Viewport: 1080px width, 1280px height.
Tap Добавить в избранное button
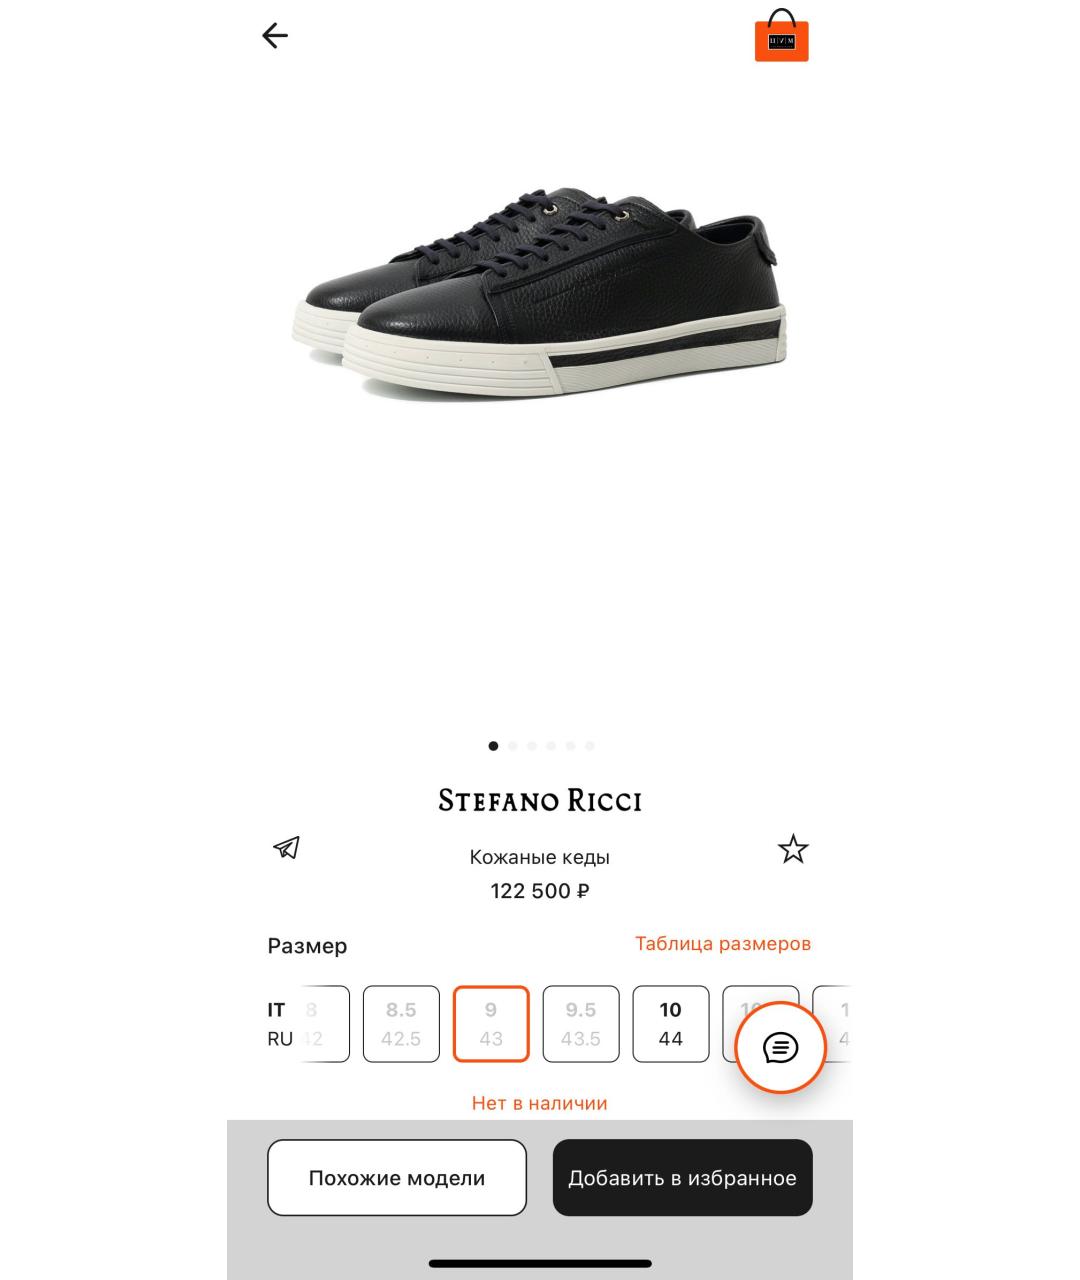coord(683,1178)
